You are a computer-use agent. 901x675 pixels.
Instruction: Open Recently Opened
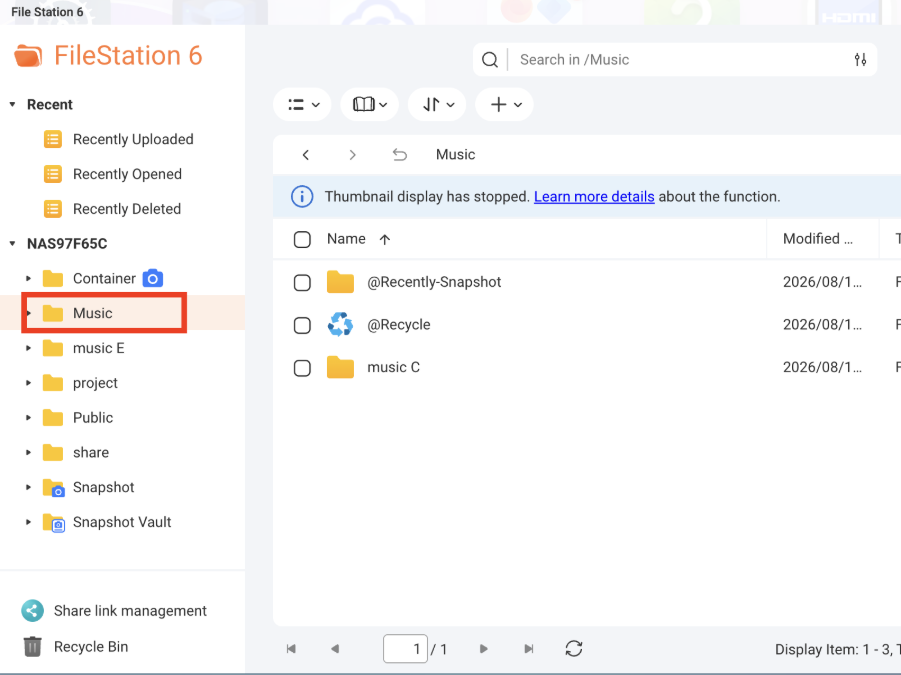(128, 174)
